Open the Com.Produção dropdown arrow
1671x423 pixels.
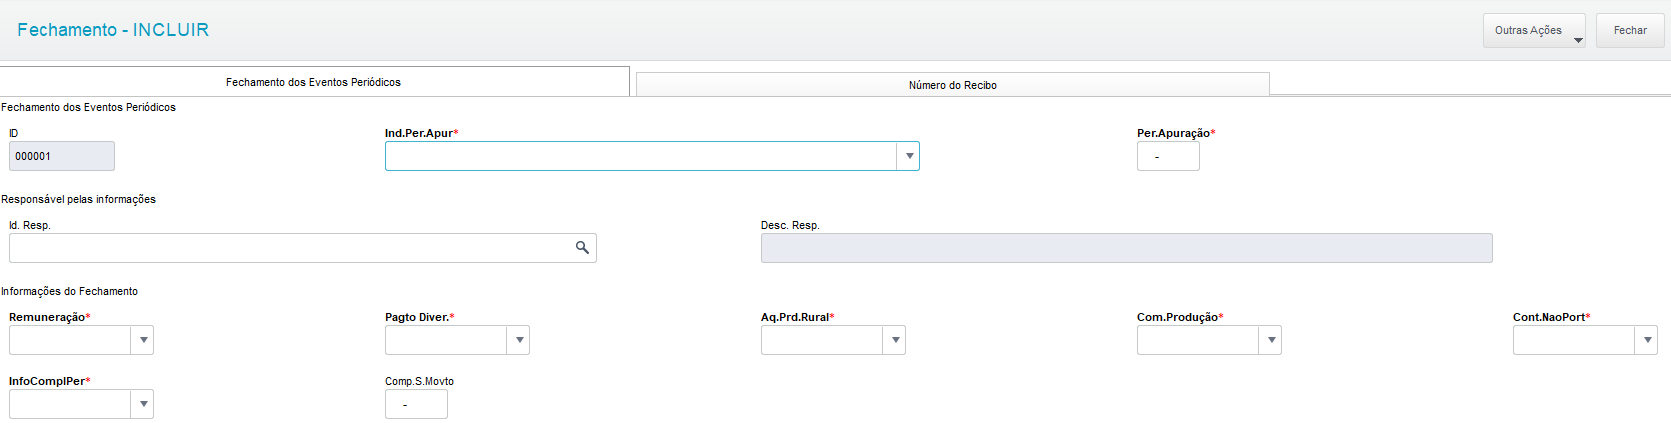tap(1271, 340)
